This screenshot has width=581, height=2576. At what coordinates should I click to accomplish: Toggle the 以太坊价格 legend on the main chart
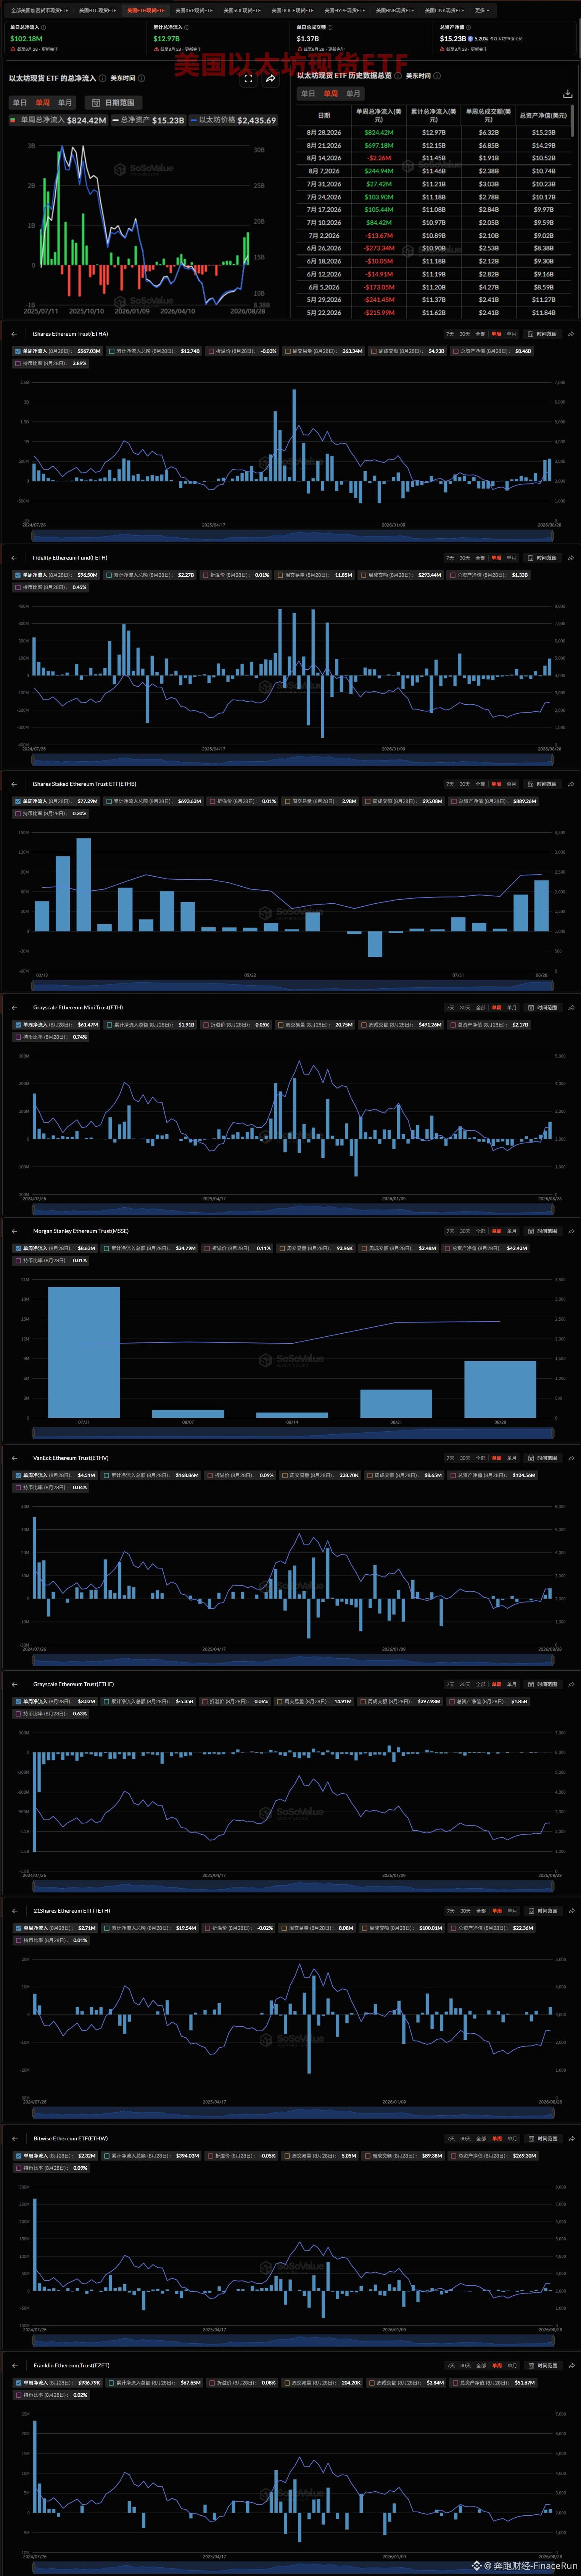click(x=233, y=120)
